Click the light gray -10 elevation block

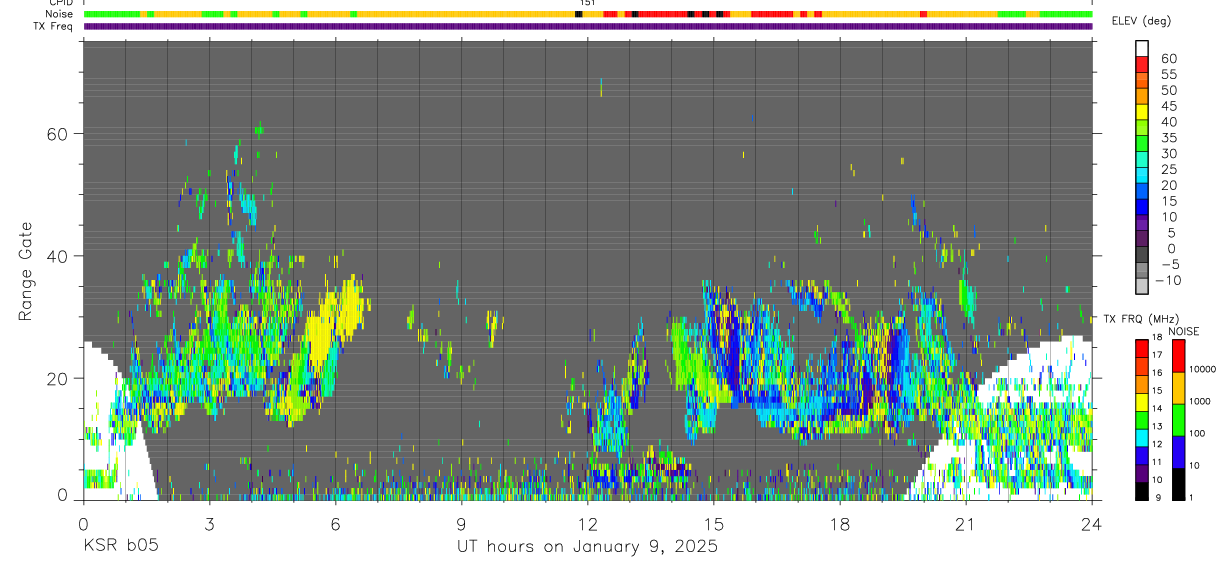point(1142,285)
